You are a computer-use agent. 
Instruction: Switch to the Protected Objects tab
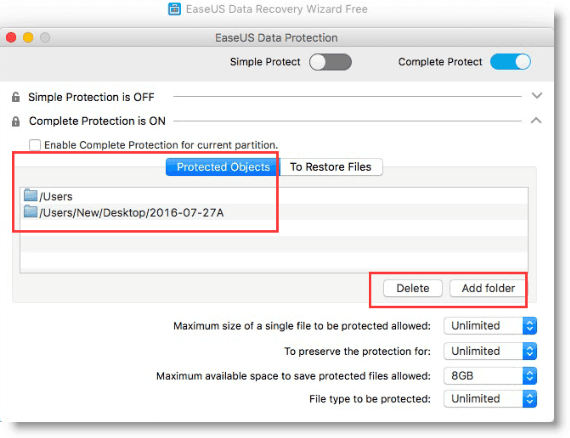pos(223,167)
